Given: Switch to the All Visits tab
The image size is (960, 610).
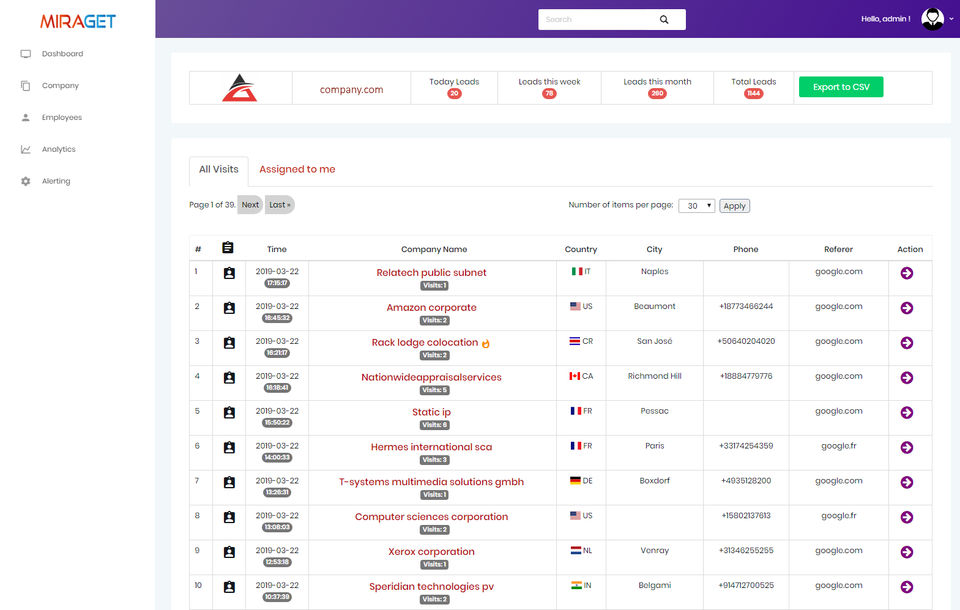Looking at the screenshot, I should 219,170.
